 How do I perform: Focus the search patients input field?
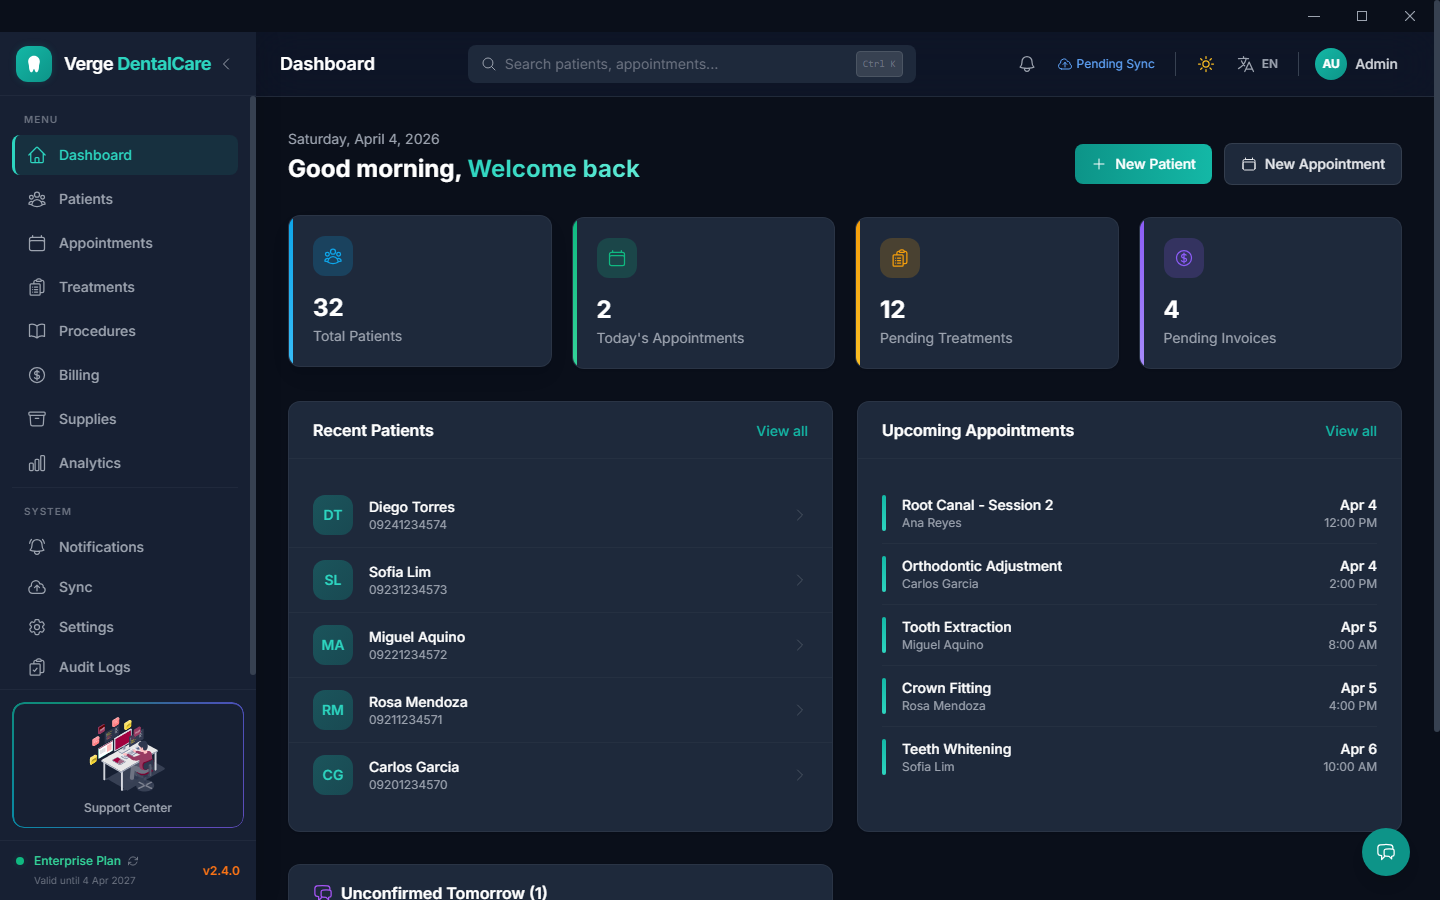tap(692, 64)
